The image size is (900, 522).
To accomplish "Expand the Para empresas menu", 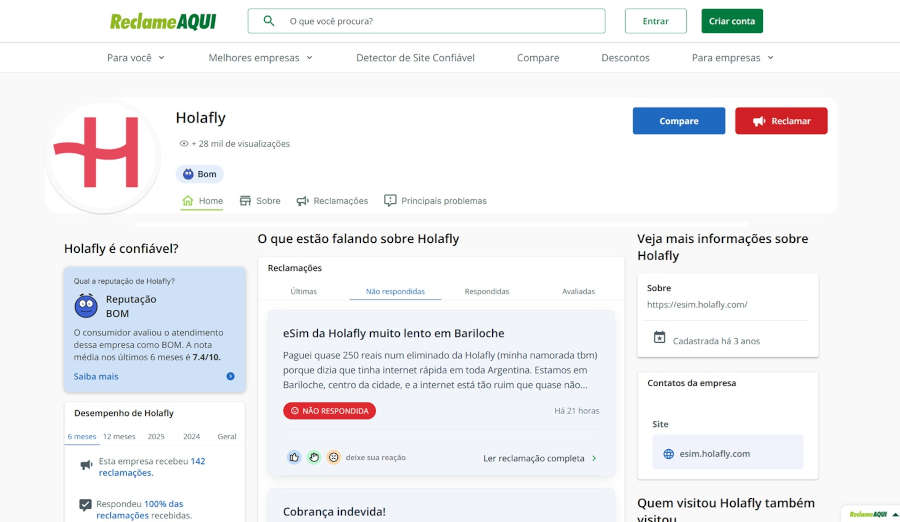I will (x=732, y=57).
